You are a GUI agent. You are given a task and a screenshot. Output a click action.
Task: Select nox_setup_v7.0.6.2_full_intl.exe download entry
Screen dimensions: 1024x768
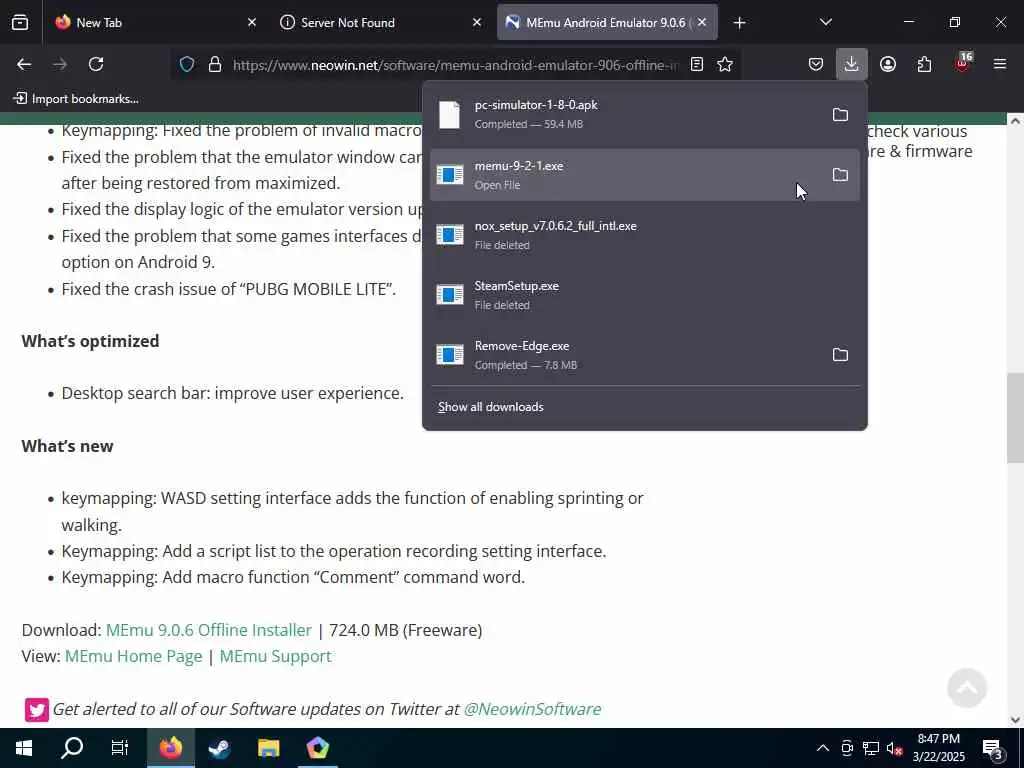(x=644, y=235)
